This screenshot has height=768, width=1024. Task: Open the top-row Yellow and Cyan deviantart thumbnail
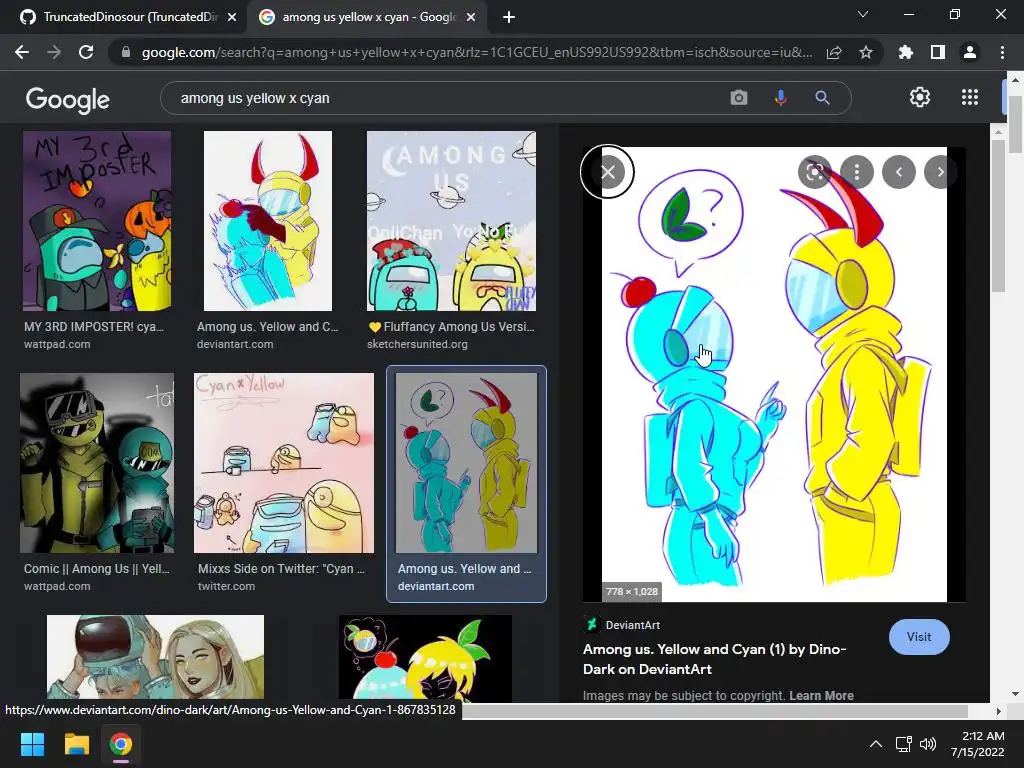click(x=268, y=221)
